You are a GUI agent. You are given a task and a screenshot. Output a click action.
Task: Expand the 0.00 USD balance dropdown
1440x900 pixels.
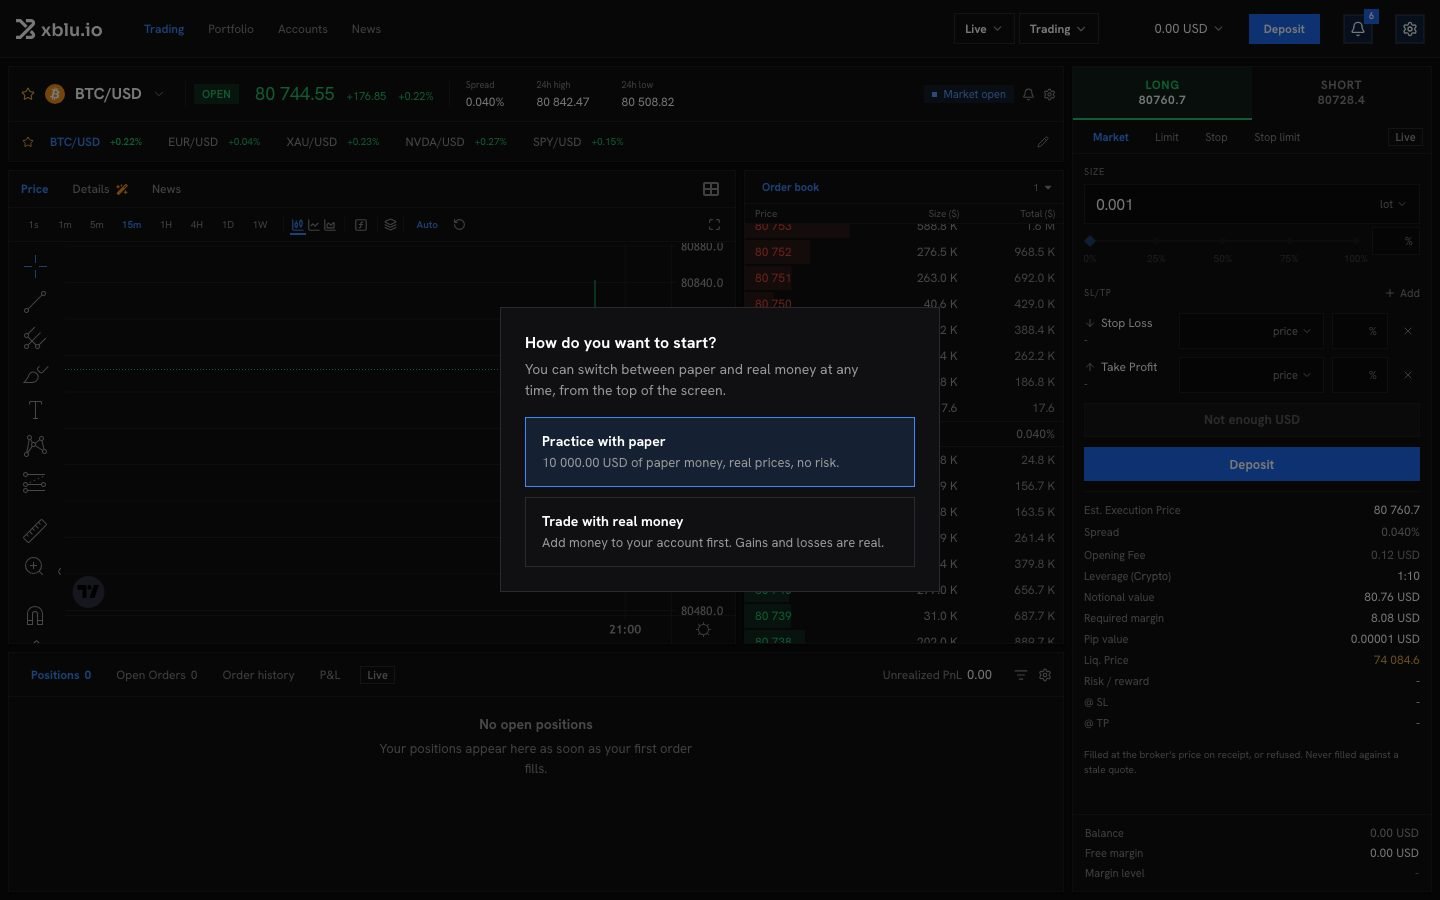click(x=1188, y=29)
